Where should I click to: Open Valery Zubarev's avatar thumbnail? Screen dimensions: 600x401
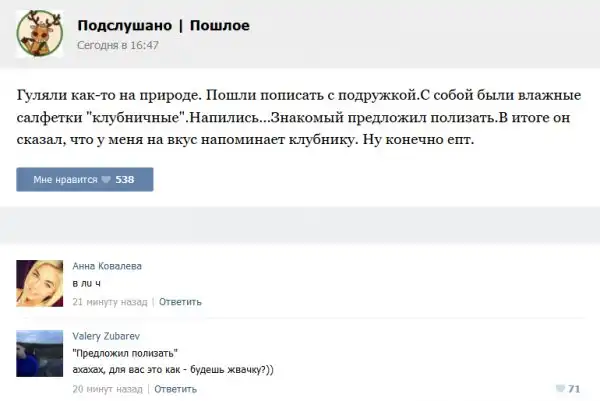(x=41, y=353)
